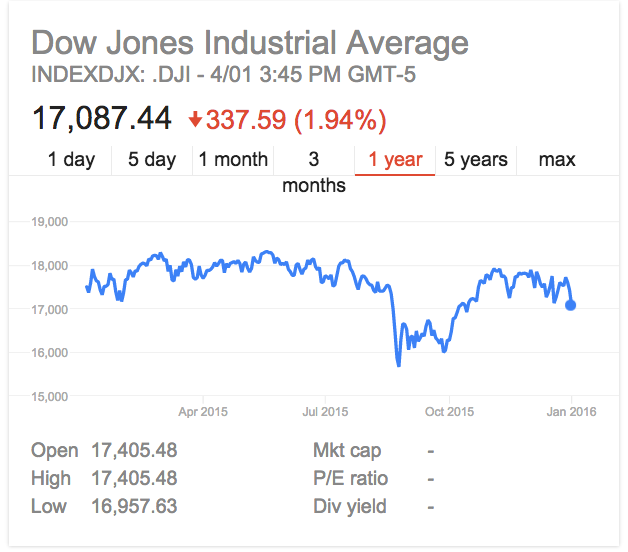The image size is (628, 552).
Task: Choose the 3 months range tab
Action: (314, 172)
